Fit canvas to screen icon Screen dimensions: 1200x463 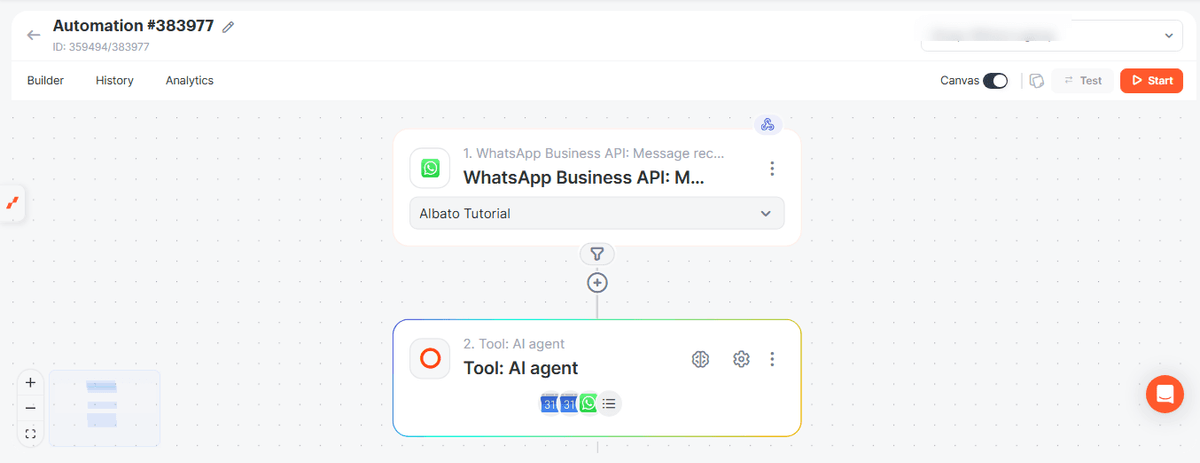click(x=30, y=434)
